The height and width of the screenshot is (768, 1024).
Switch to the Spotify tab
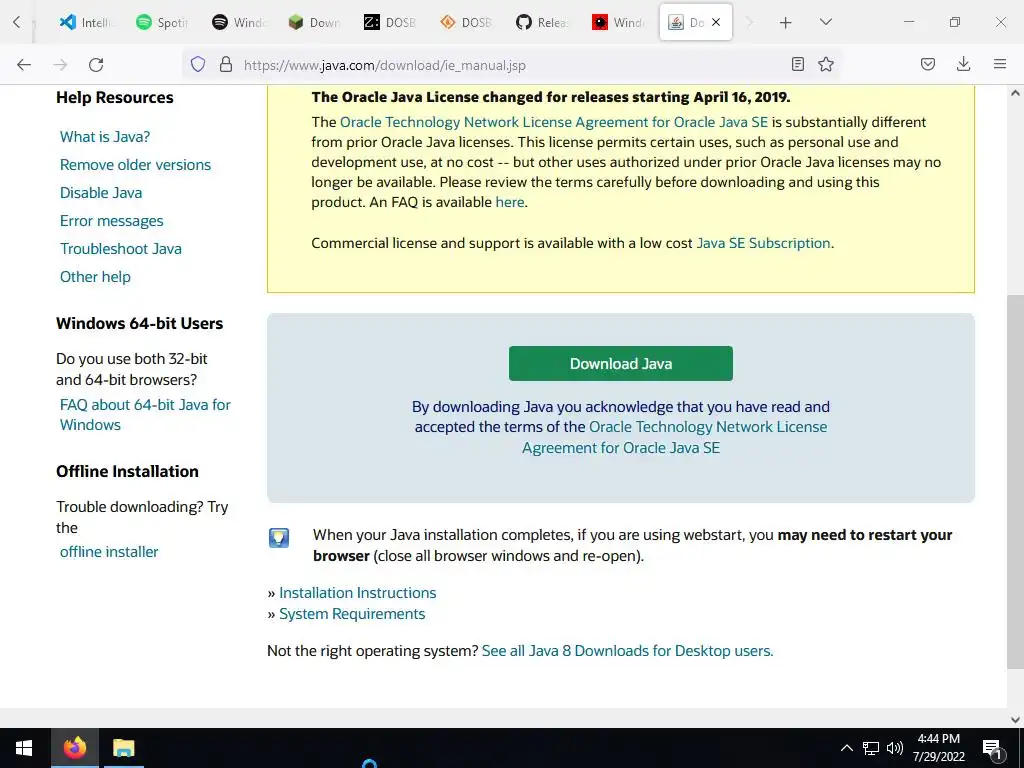pos(161,22)
